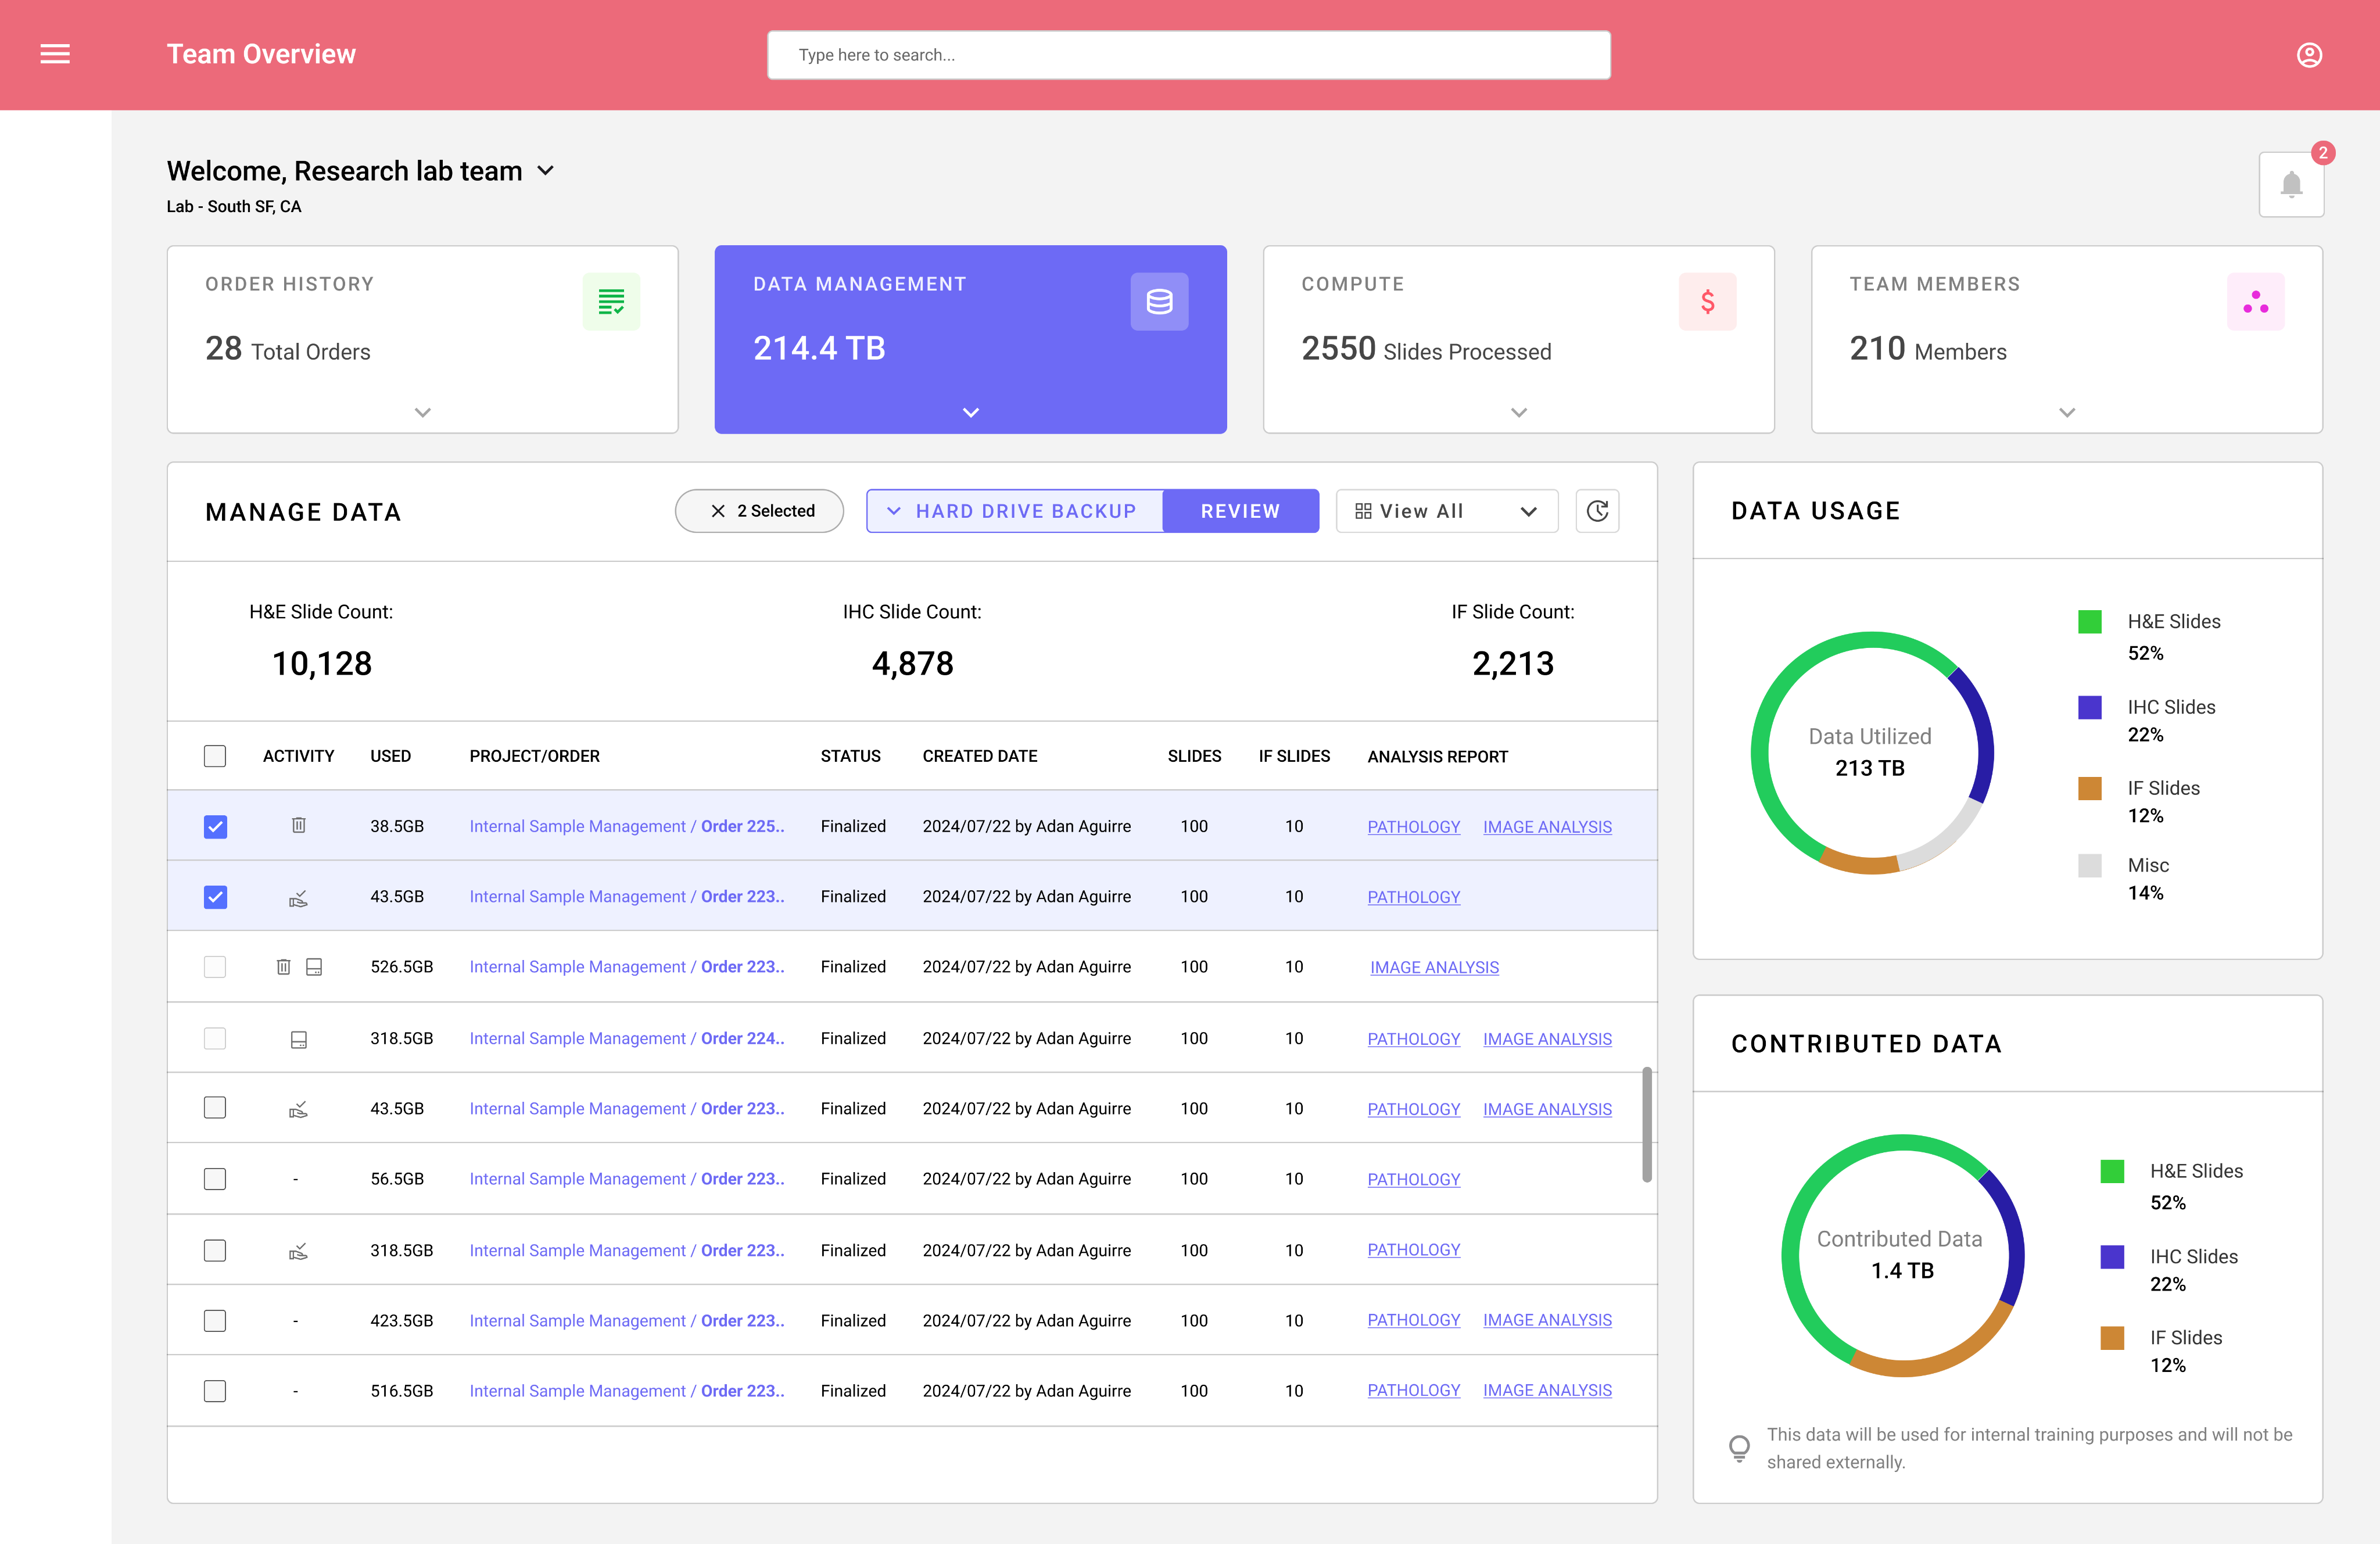Image resolution: width=2380 pixels, height=1544 pixels.
Task: Open the notifications bell
Action: (2291, 185)
